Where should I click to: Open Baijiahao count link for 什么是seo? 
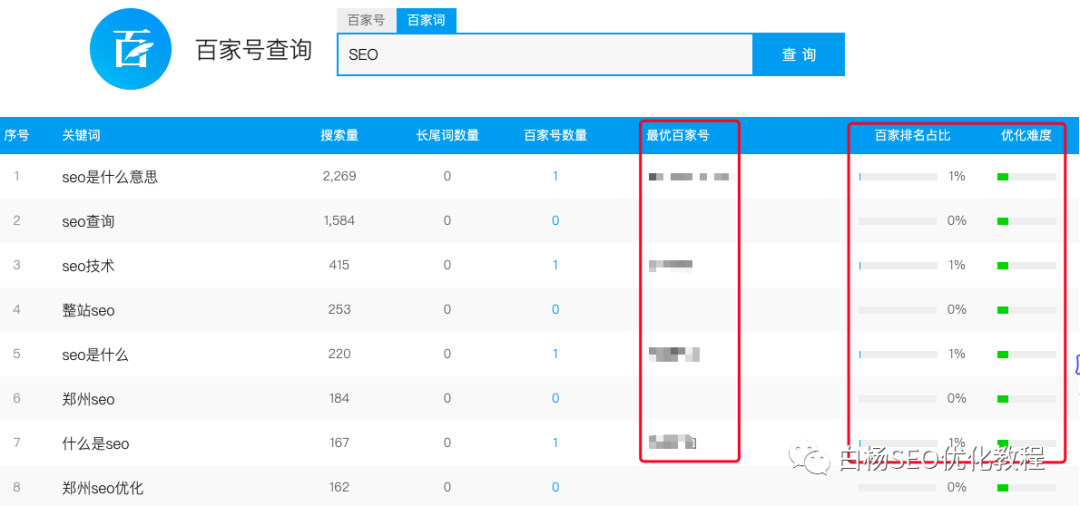click(555, 443)
